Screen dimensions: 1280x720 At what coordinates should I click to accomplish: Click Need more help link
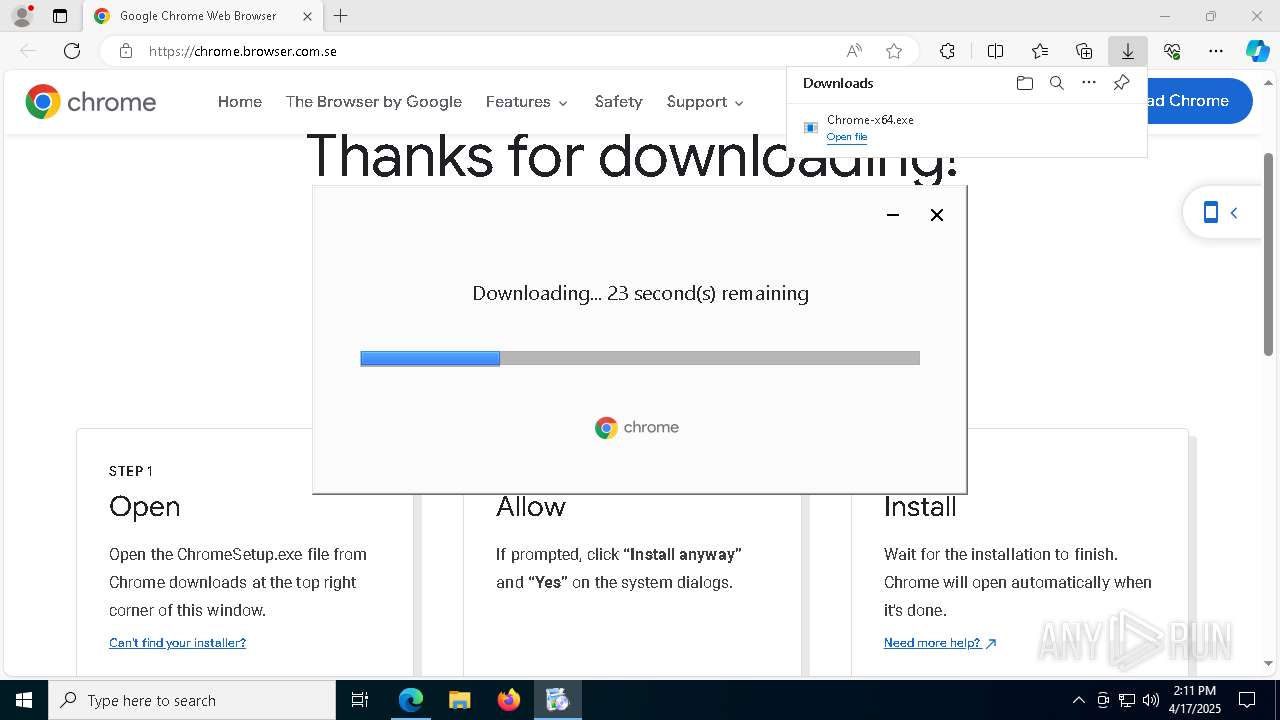click(x=940, y=643)
